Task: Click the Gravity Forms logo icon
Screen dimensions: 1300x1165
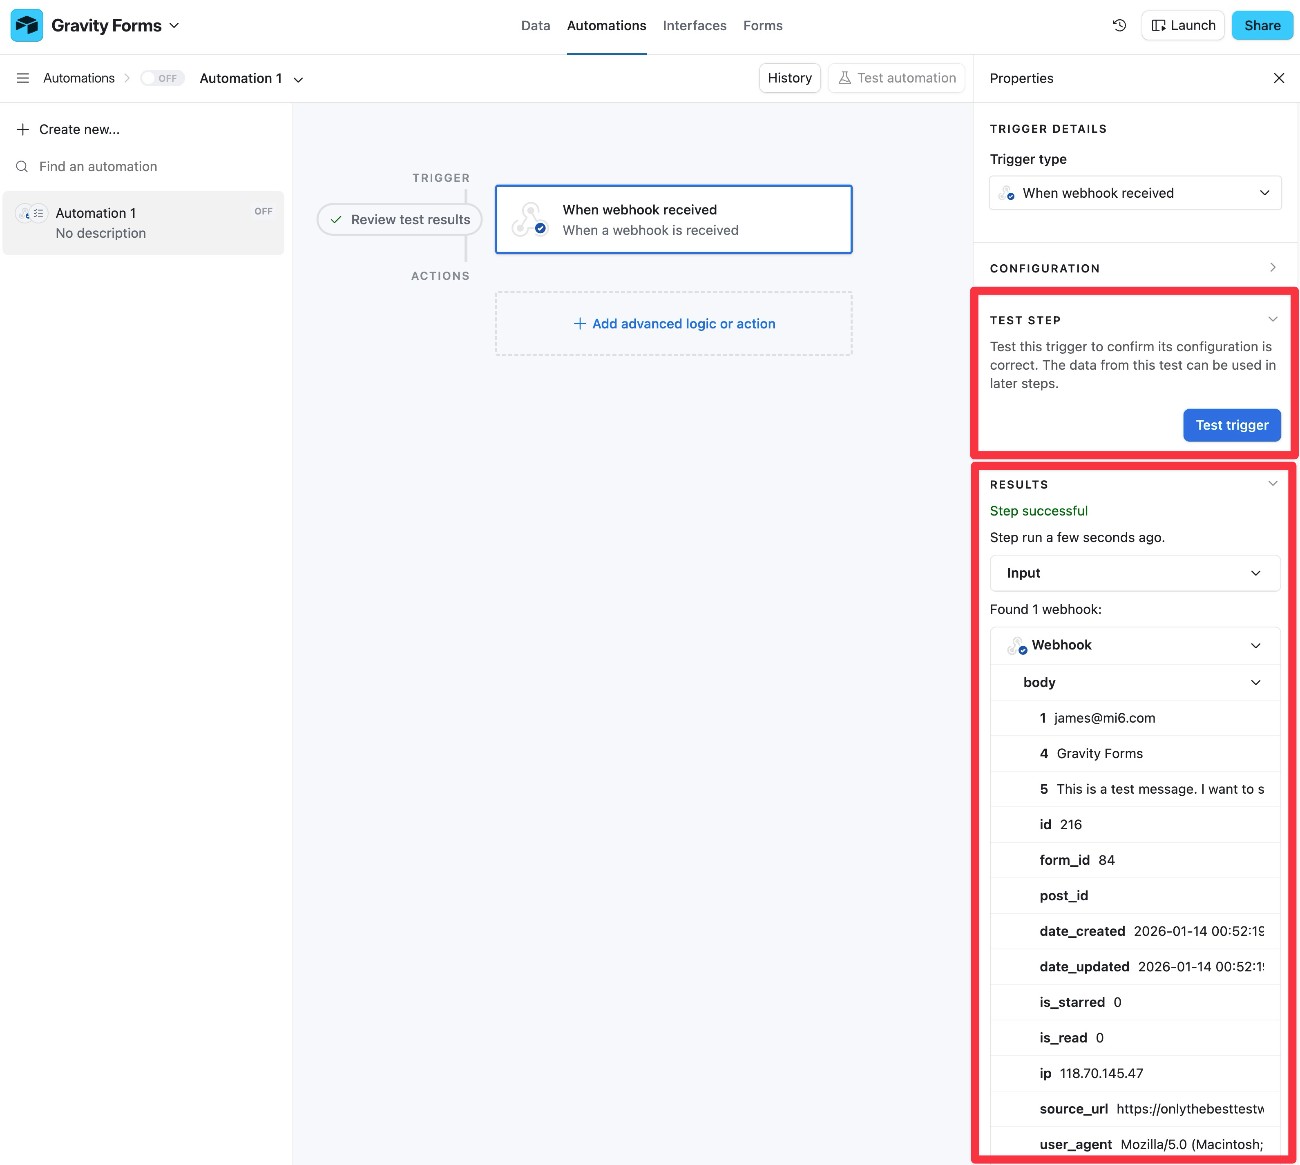Action: (x=27, y=24)
